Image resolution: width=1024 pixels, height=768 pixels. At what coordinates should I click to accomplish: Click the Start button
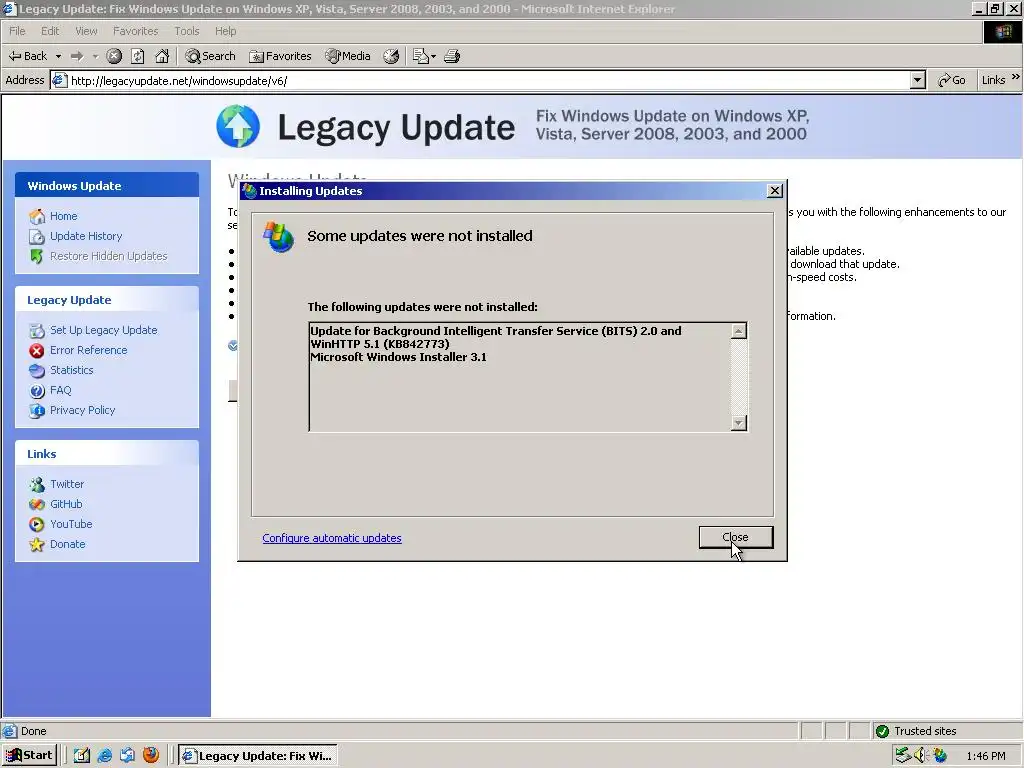29,756
